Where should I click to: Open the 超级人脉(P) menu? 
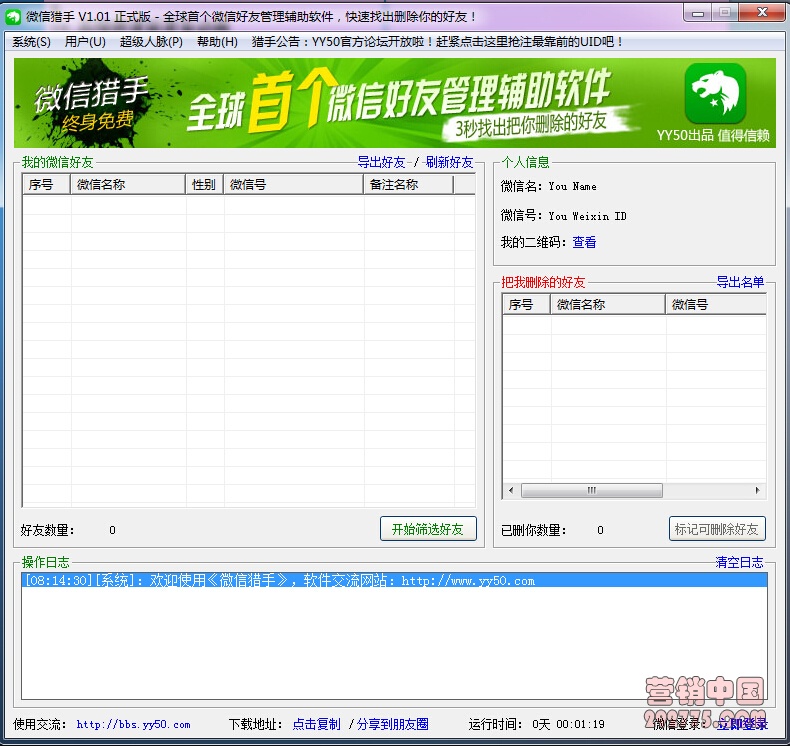(x=151, y=42)
